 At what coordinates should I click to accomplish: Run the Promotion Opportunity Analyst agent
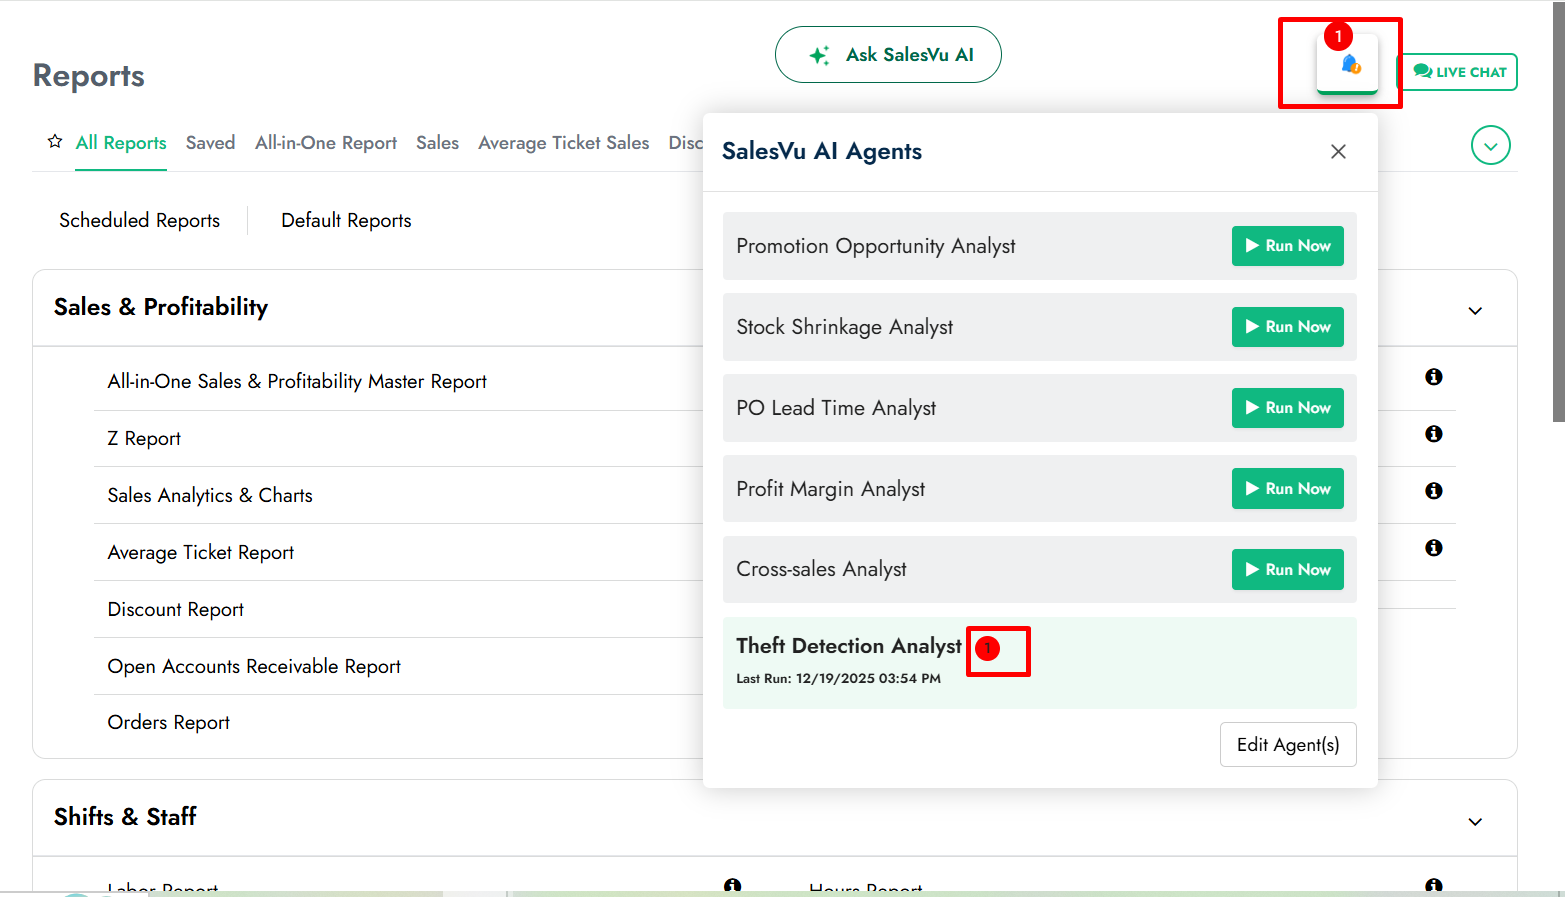tap(1287, 246)
